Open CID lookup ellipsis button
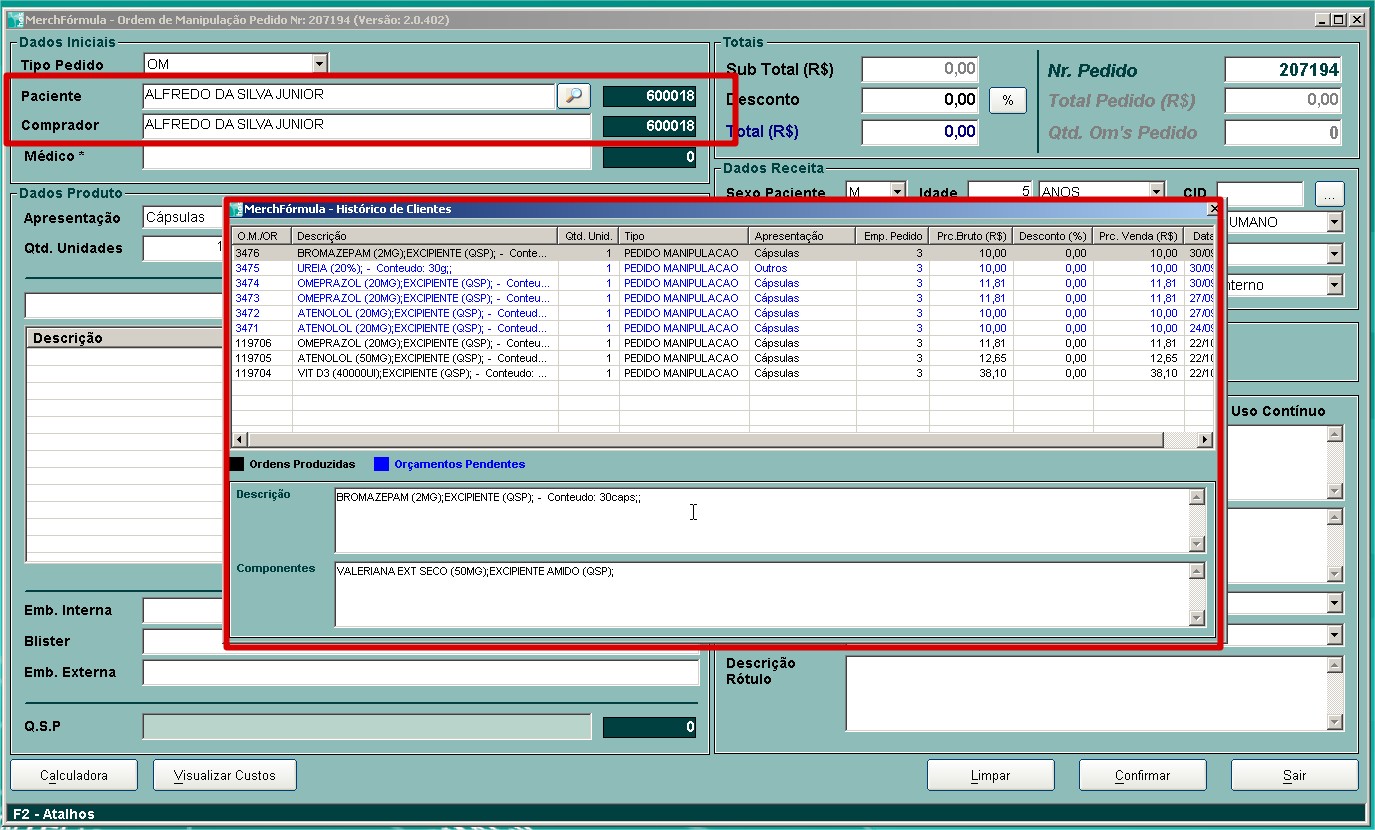 pos(1329,193)
